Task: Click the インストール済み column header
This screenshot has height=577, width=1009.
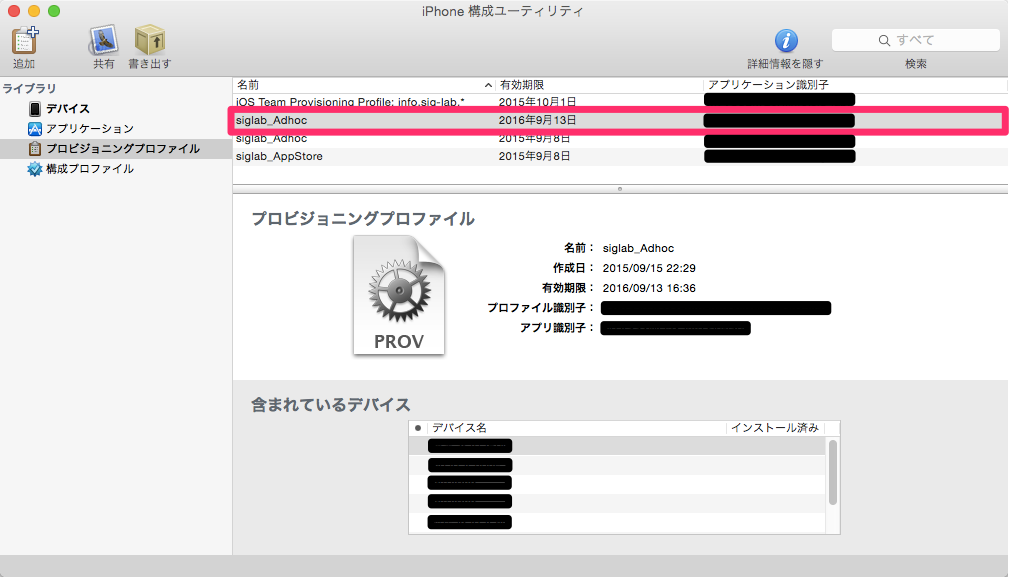Action: point(775,428)
